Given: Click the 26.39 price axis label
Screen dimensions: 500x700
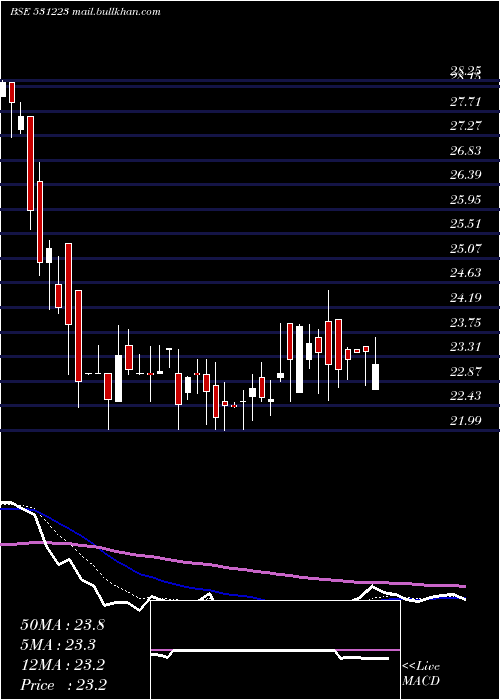Looking at the screenshot, I should point(465,175).
